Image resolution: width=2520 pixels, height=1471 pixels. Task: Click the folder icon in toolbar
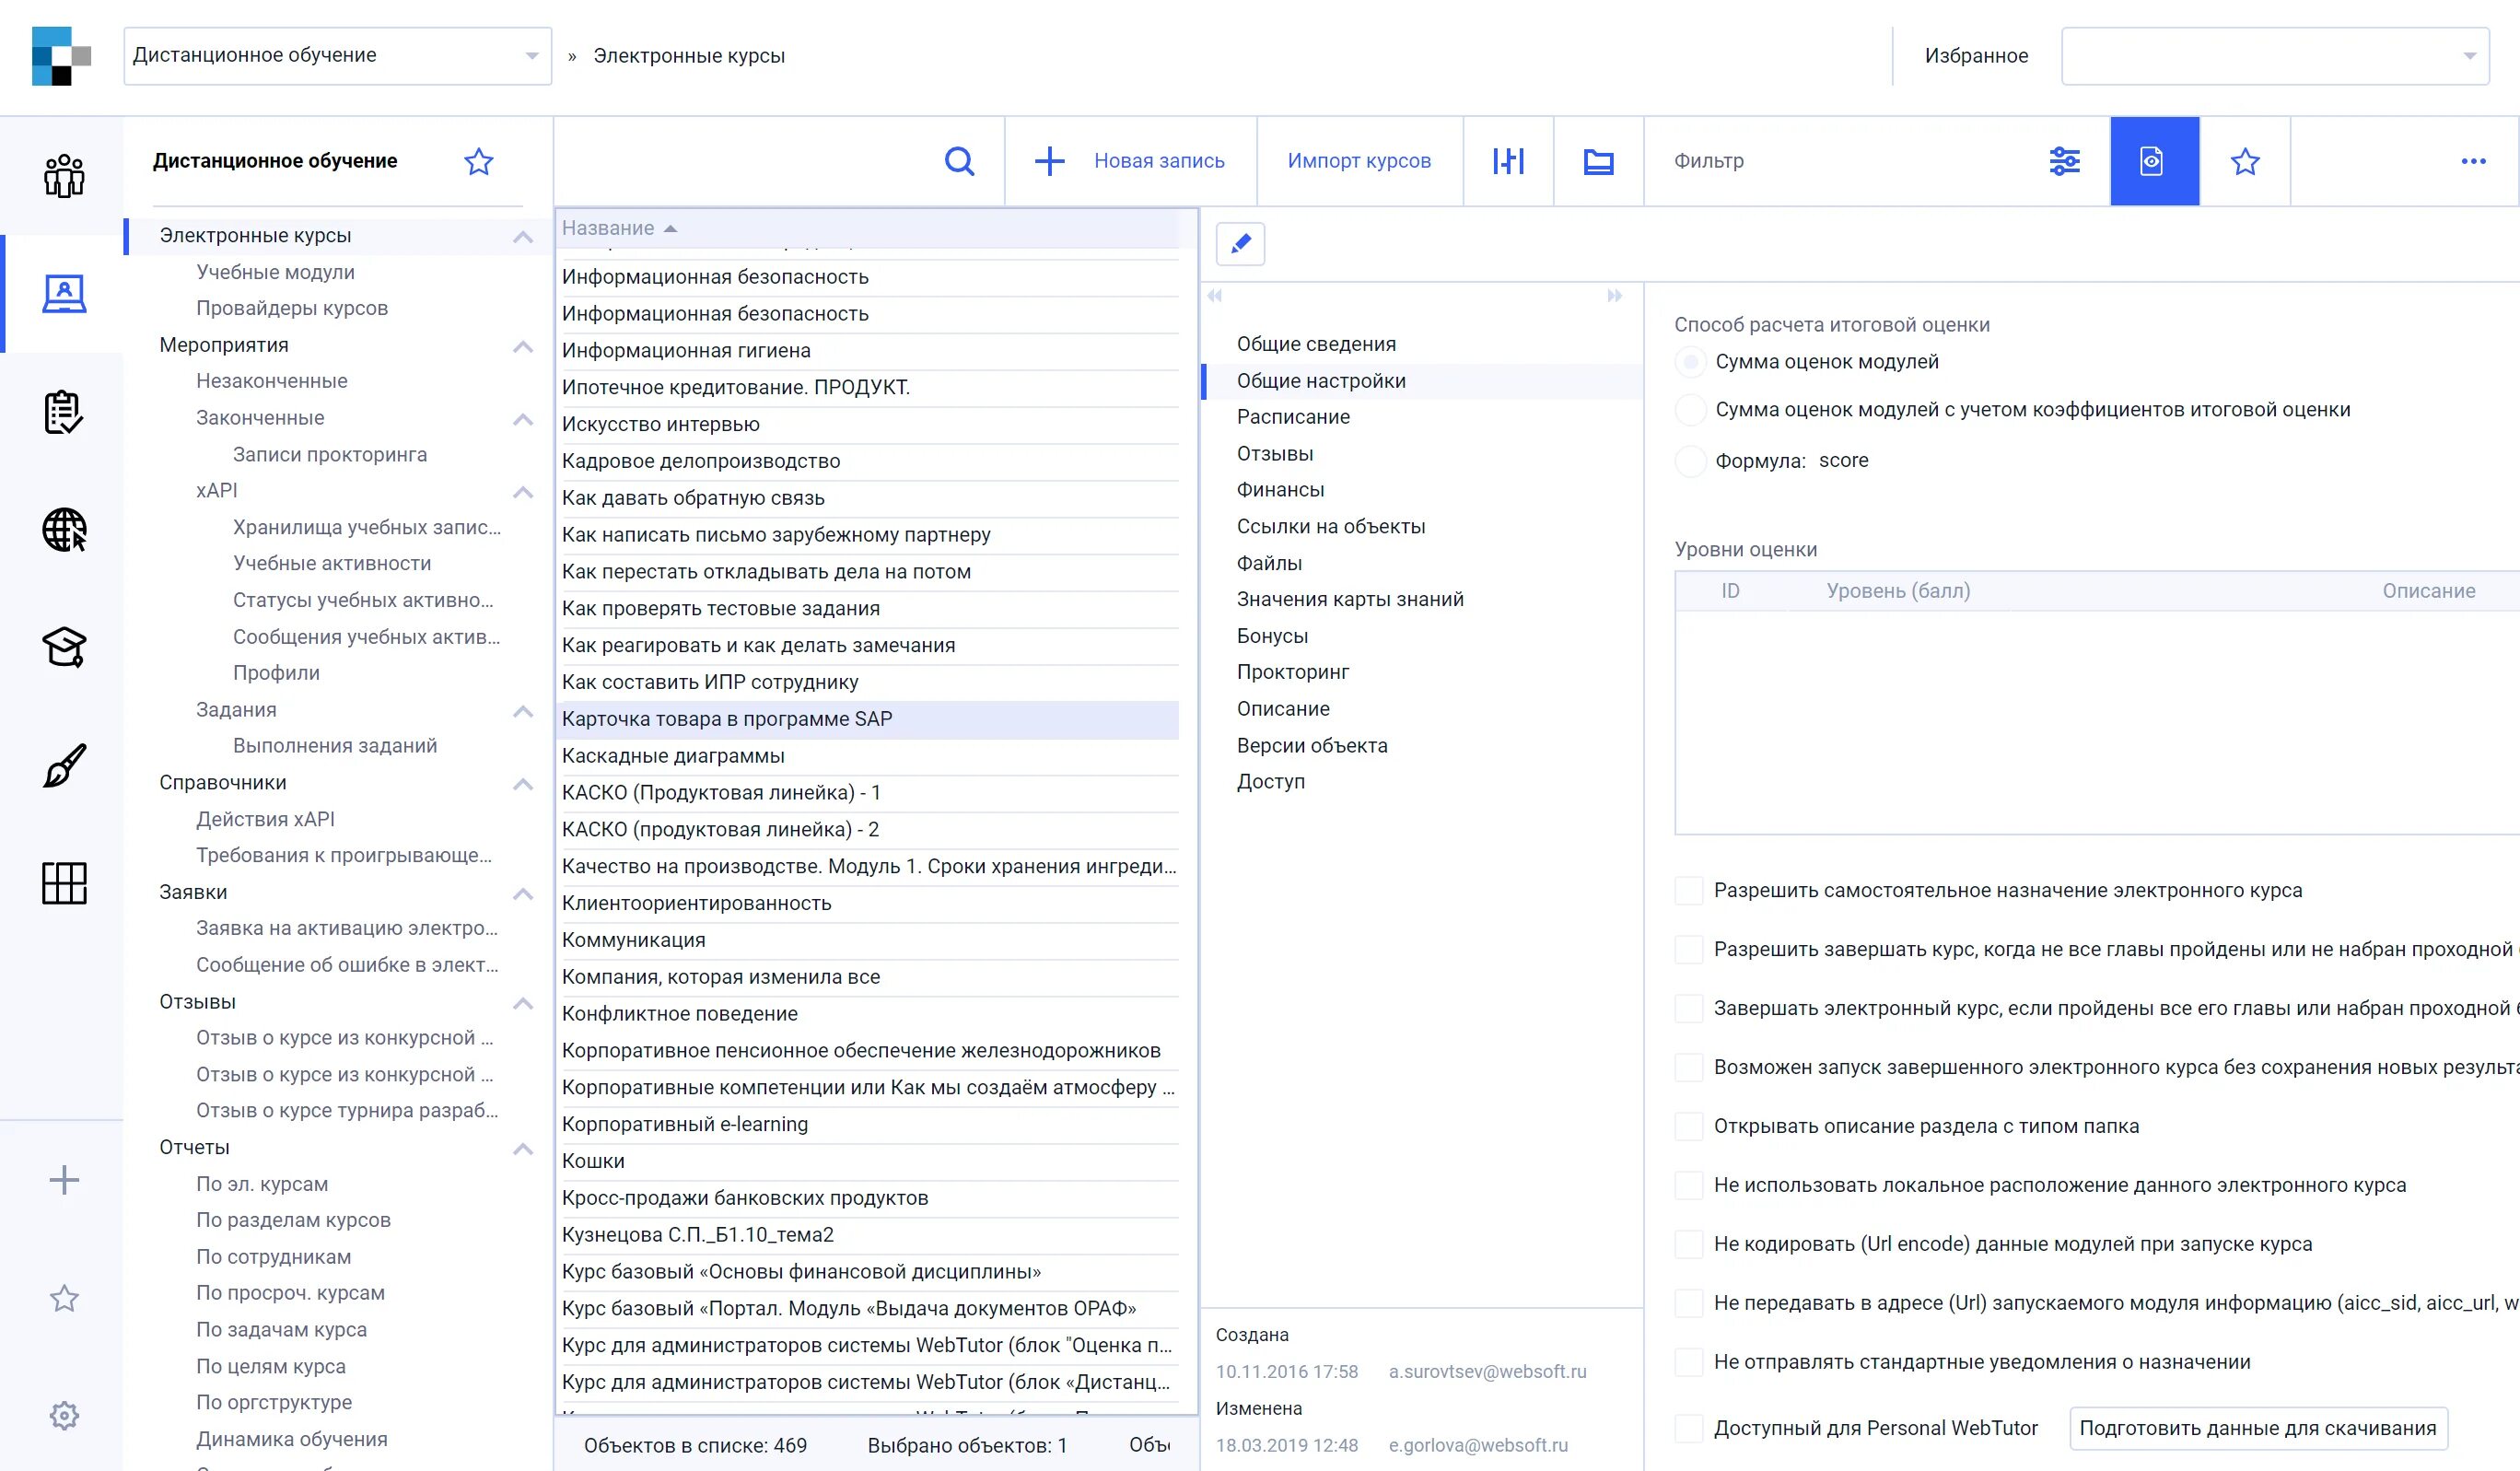click(x=1598, y=161)
